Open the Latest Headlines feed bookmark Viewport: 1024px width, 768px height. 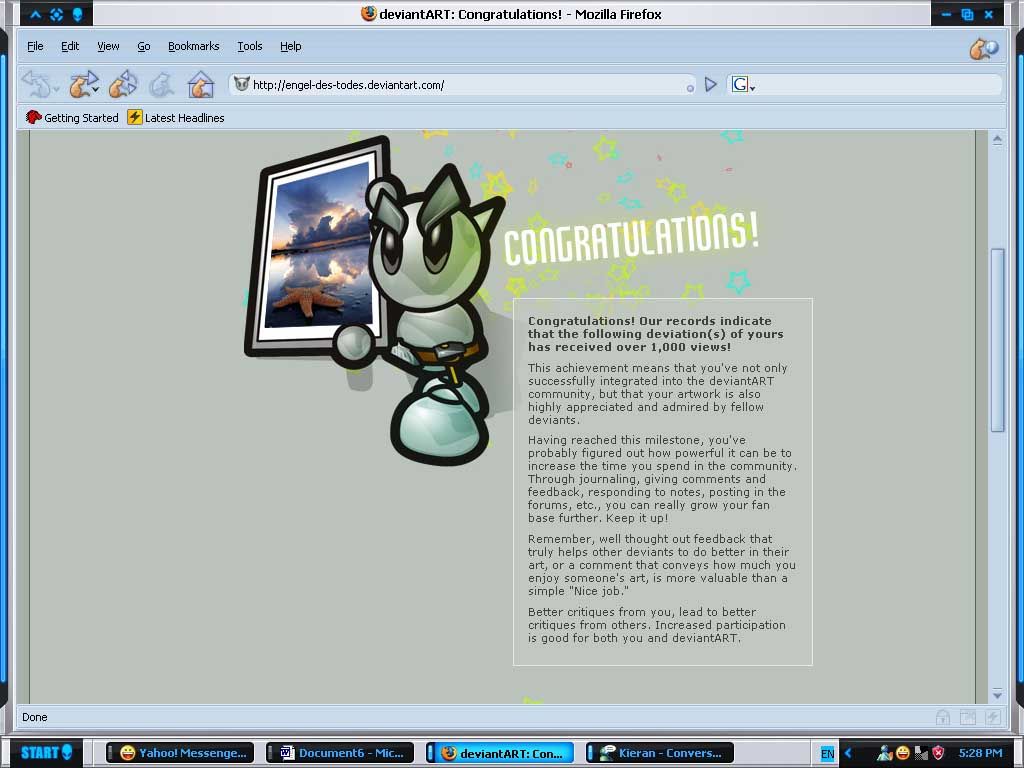point(176,118)
